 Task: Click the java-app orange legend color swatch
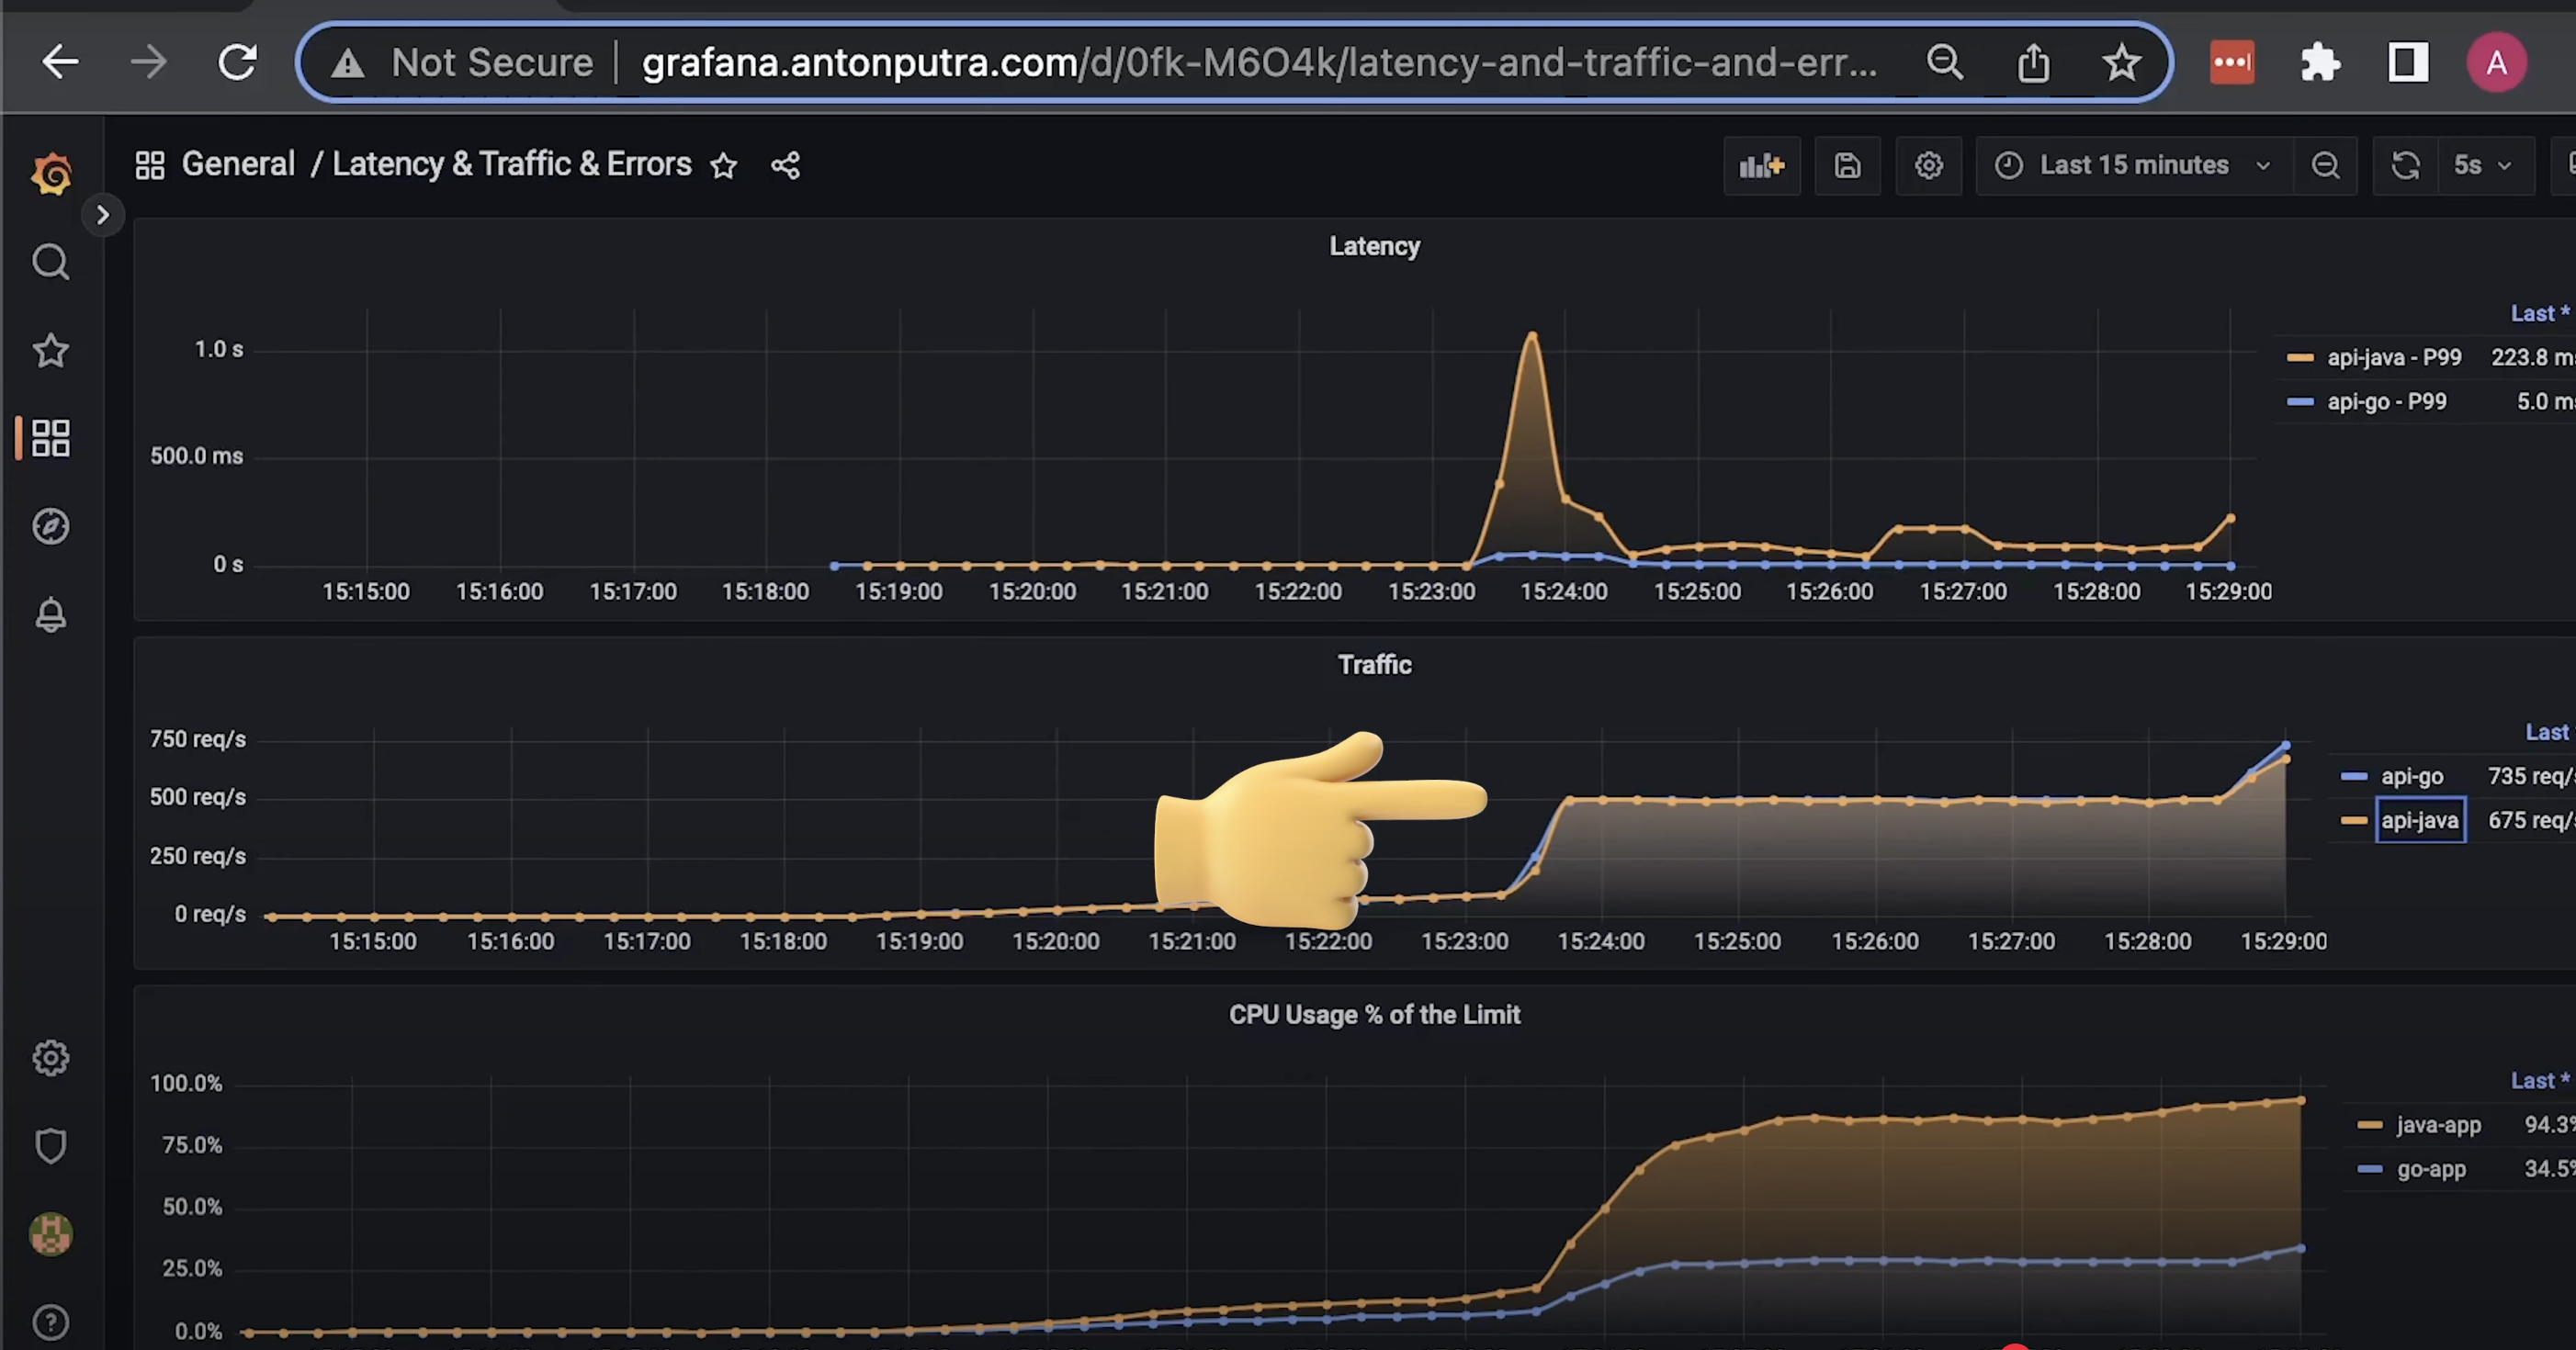[2369, 1125]
